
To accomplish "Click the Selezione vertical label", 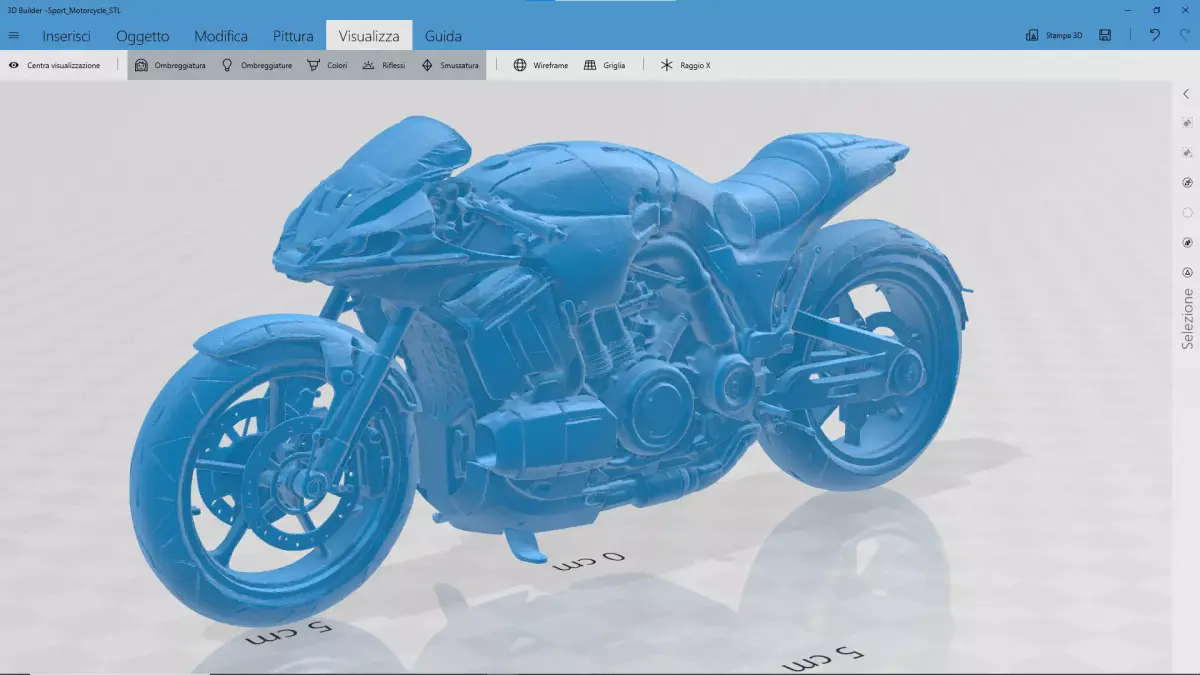I will click(x=1187, y=319).
